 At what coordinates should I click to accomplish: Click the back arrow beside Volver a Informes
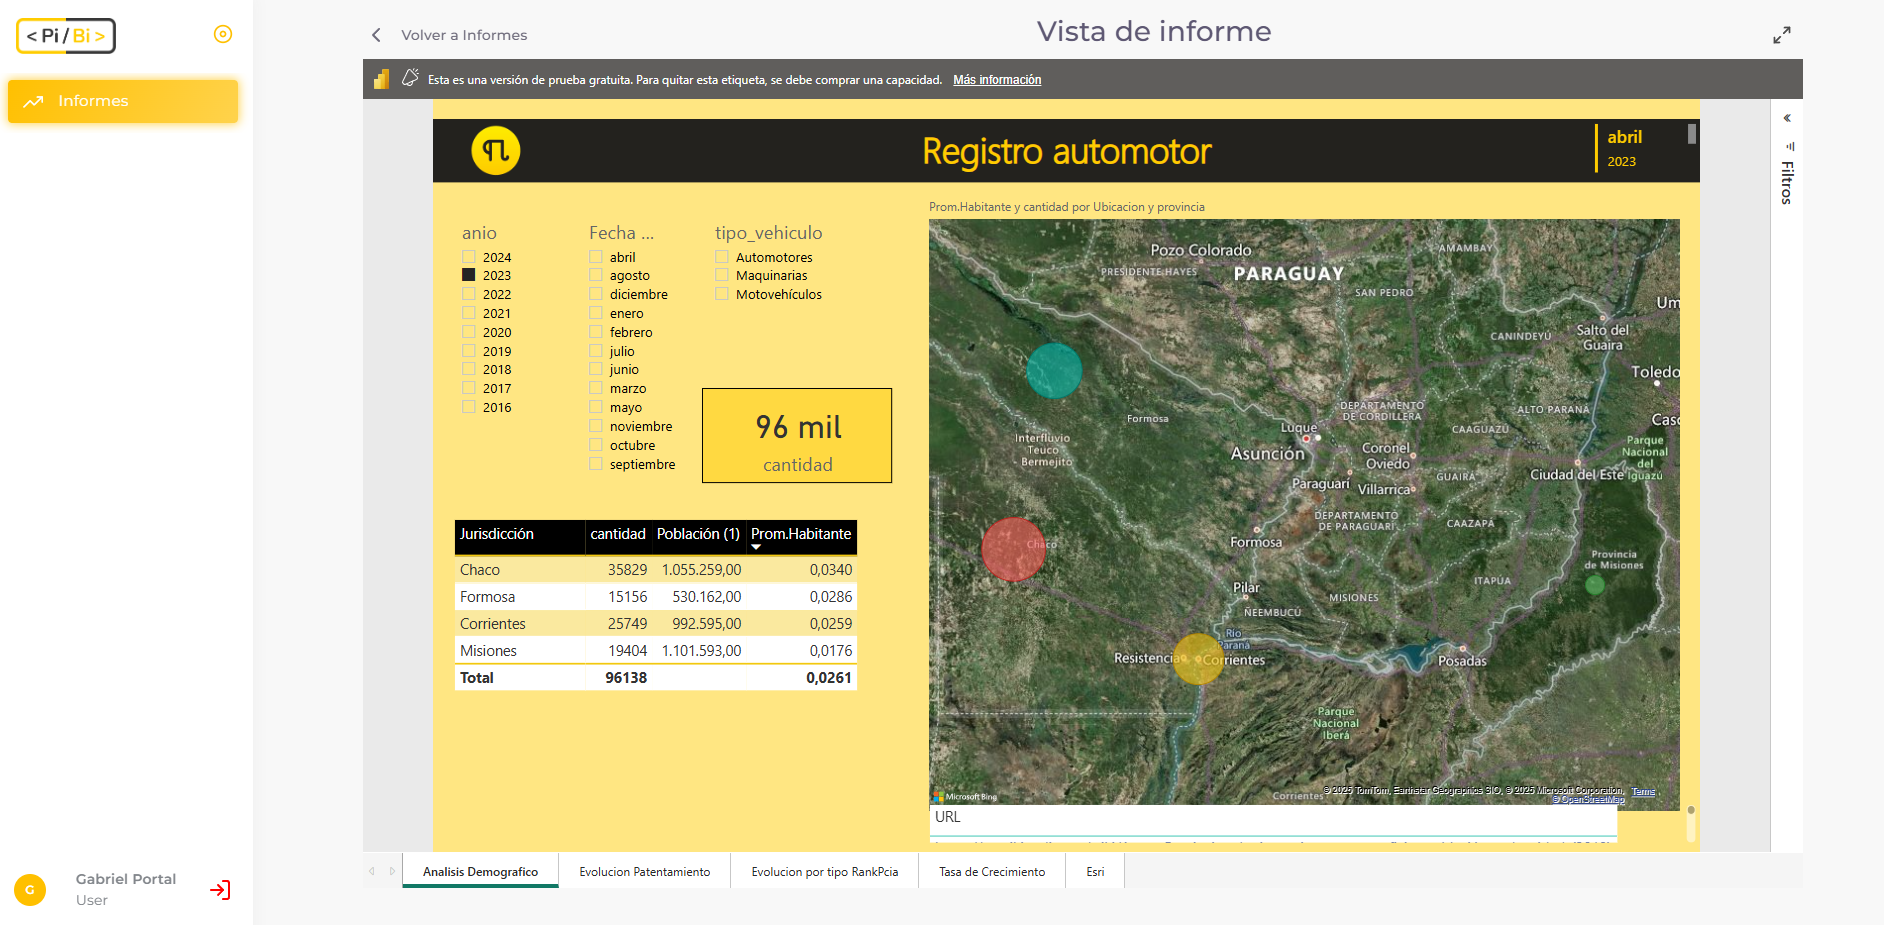coord(377,35)
